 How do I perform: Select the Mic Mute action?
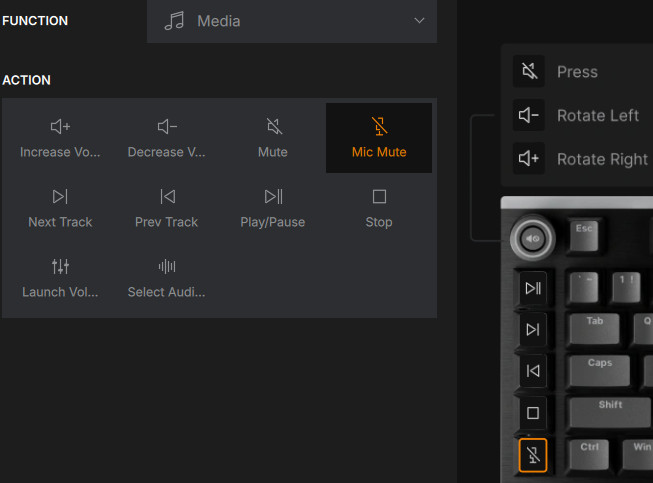[x=379, y=138]
